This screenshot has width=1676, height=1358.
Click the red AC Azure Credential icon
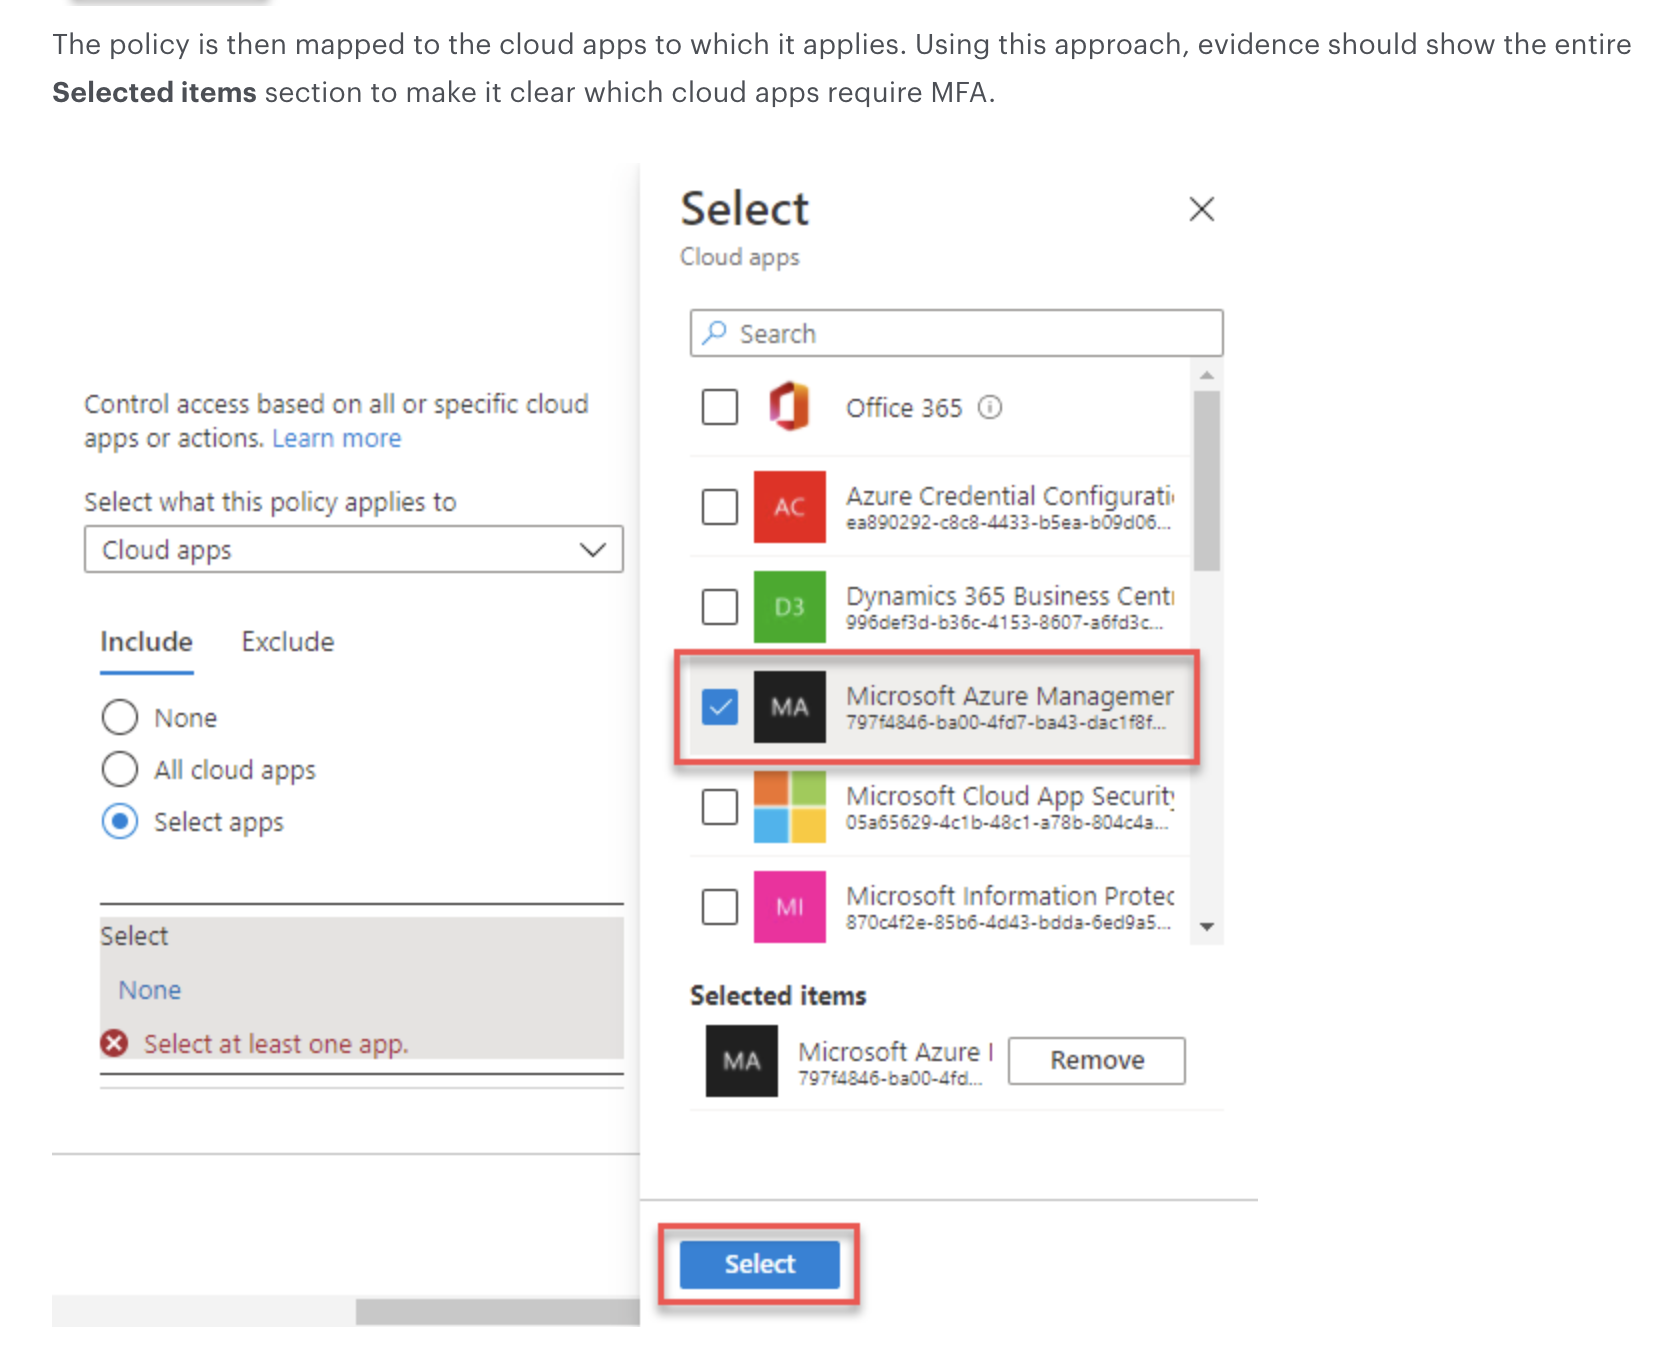(x=790, y=507)
